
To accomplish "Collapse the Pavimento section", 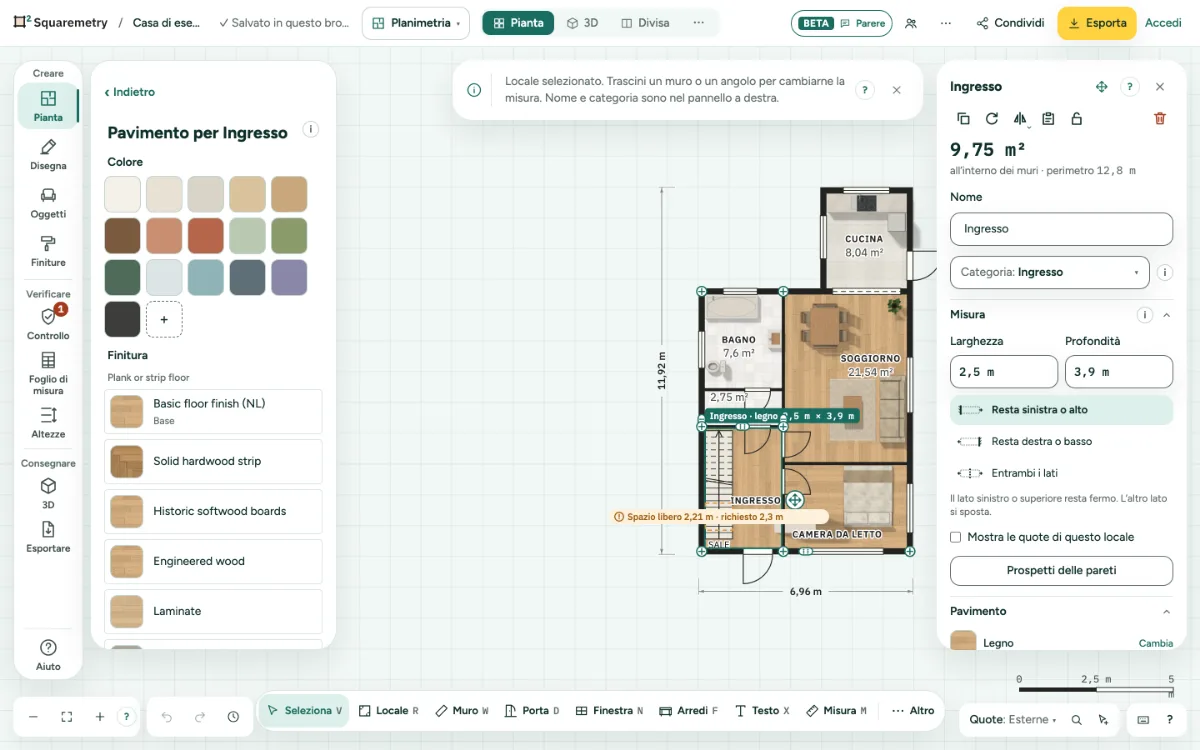I will (x=1166, y=611).
